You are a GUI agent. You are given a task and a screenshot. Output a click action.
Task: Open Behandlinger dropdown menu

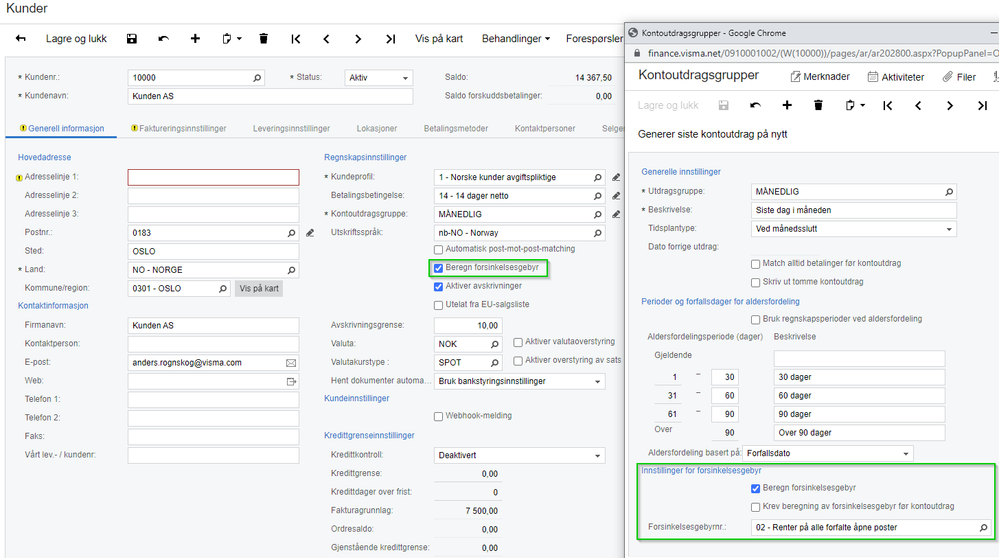[516, 39]
